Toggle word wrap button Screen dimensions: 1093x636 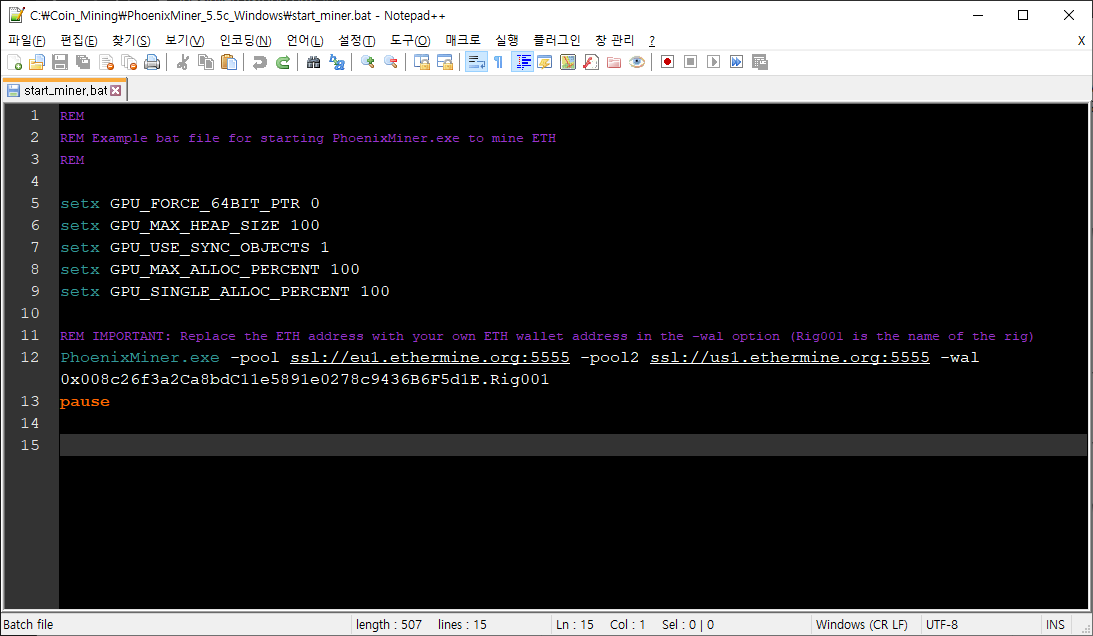[x=476, y=63]
